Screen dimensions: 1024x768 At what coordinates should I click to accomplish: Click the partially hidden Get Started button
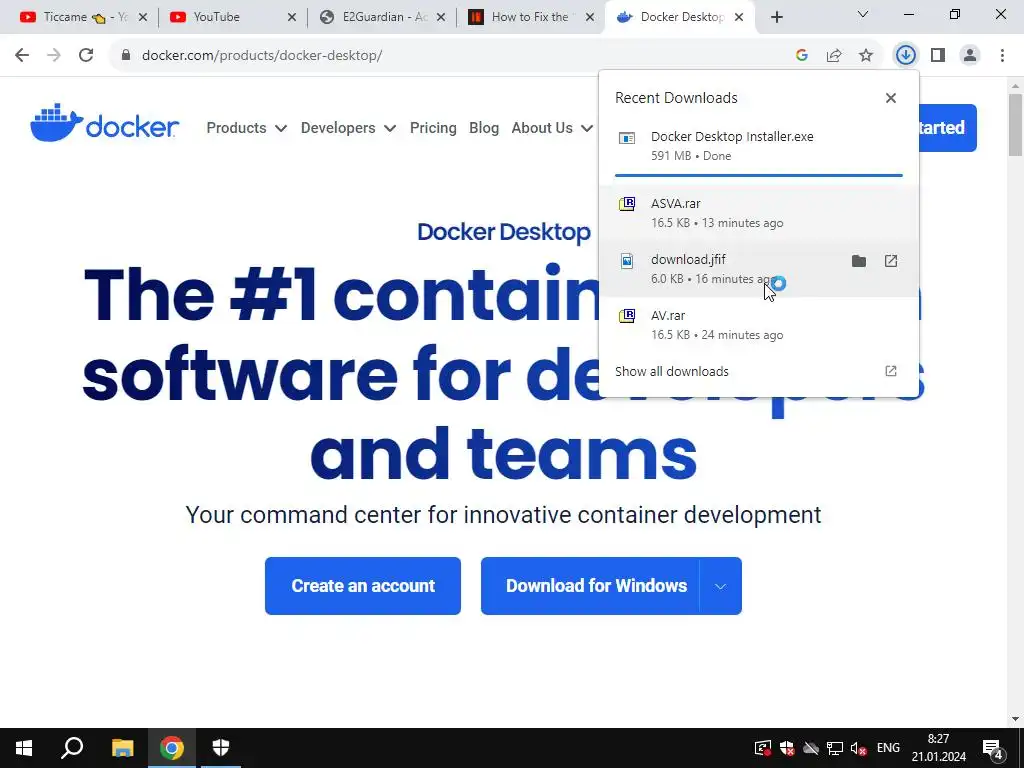[948, 128]
